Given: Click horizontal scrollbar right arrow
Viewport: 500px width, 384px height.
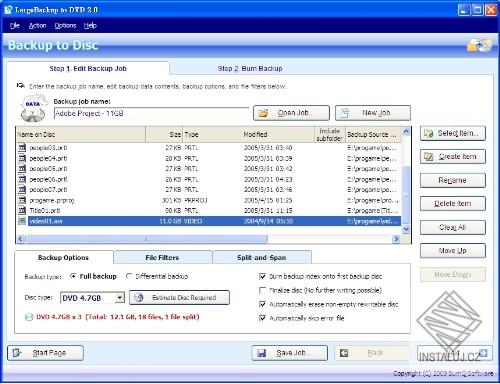Looking at the screenshot, I should coord(396,239).
